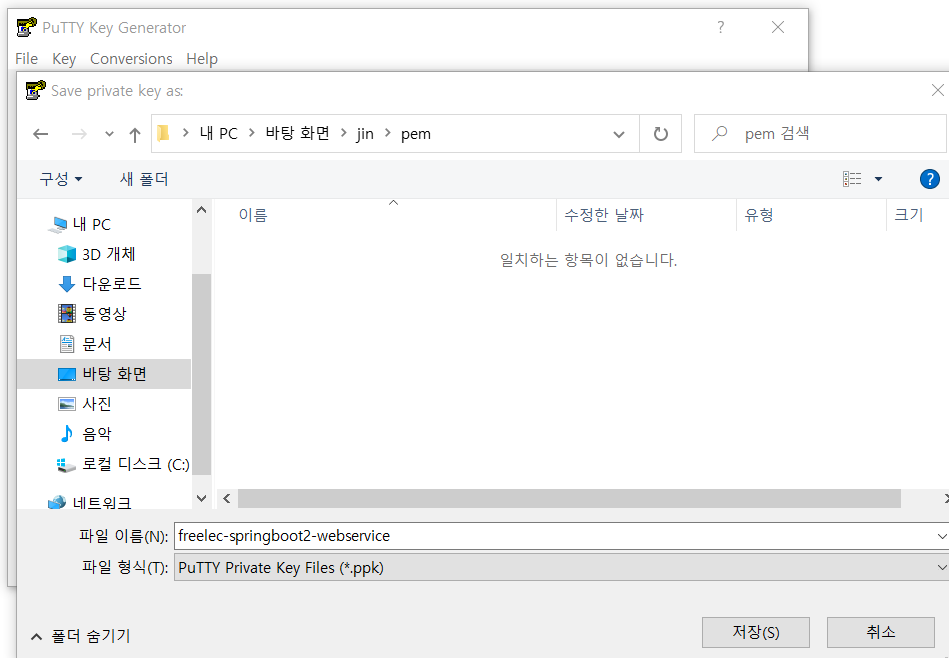Click sidebar scroll up arrow
The height and width of the screenshot is (658, 949).
(x=202, y=210)
